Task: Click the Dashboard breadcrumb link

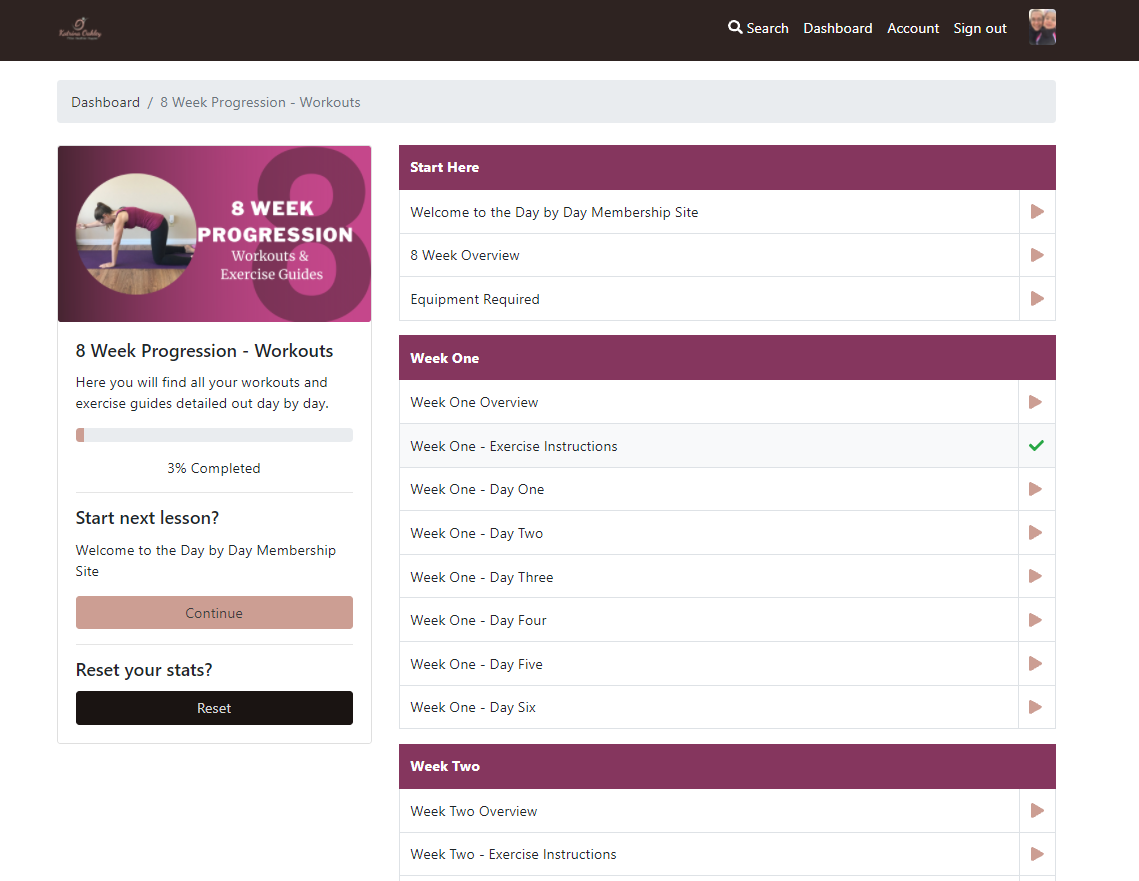Action: (x=105, y=102)
